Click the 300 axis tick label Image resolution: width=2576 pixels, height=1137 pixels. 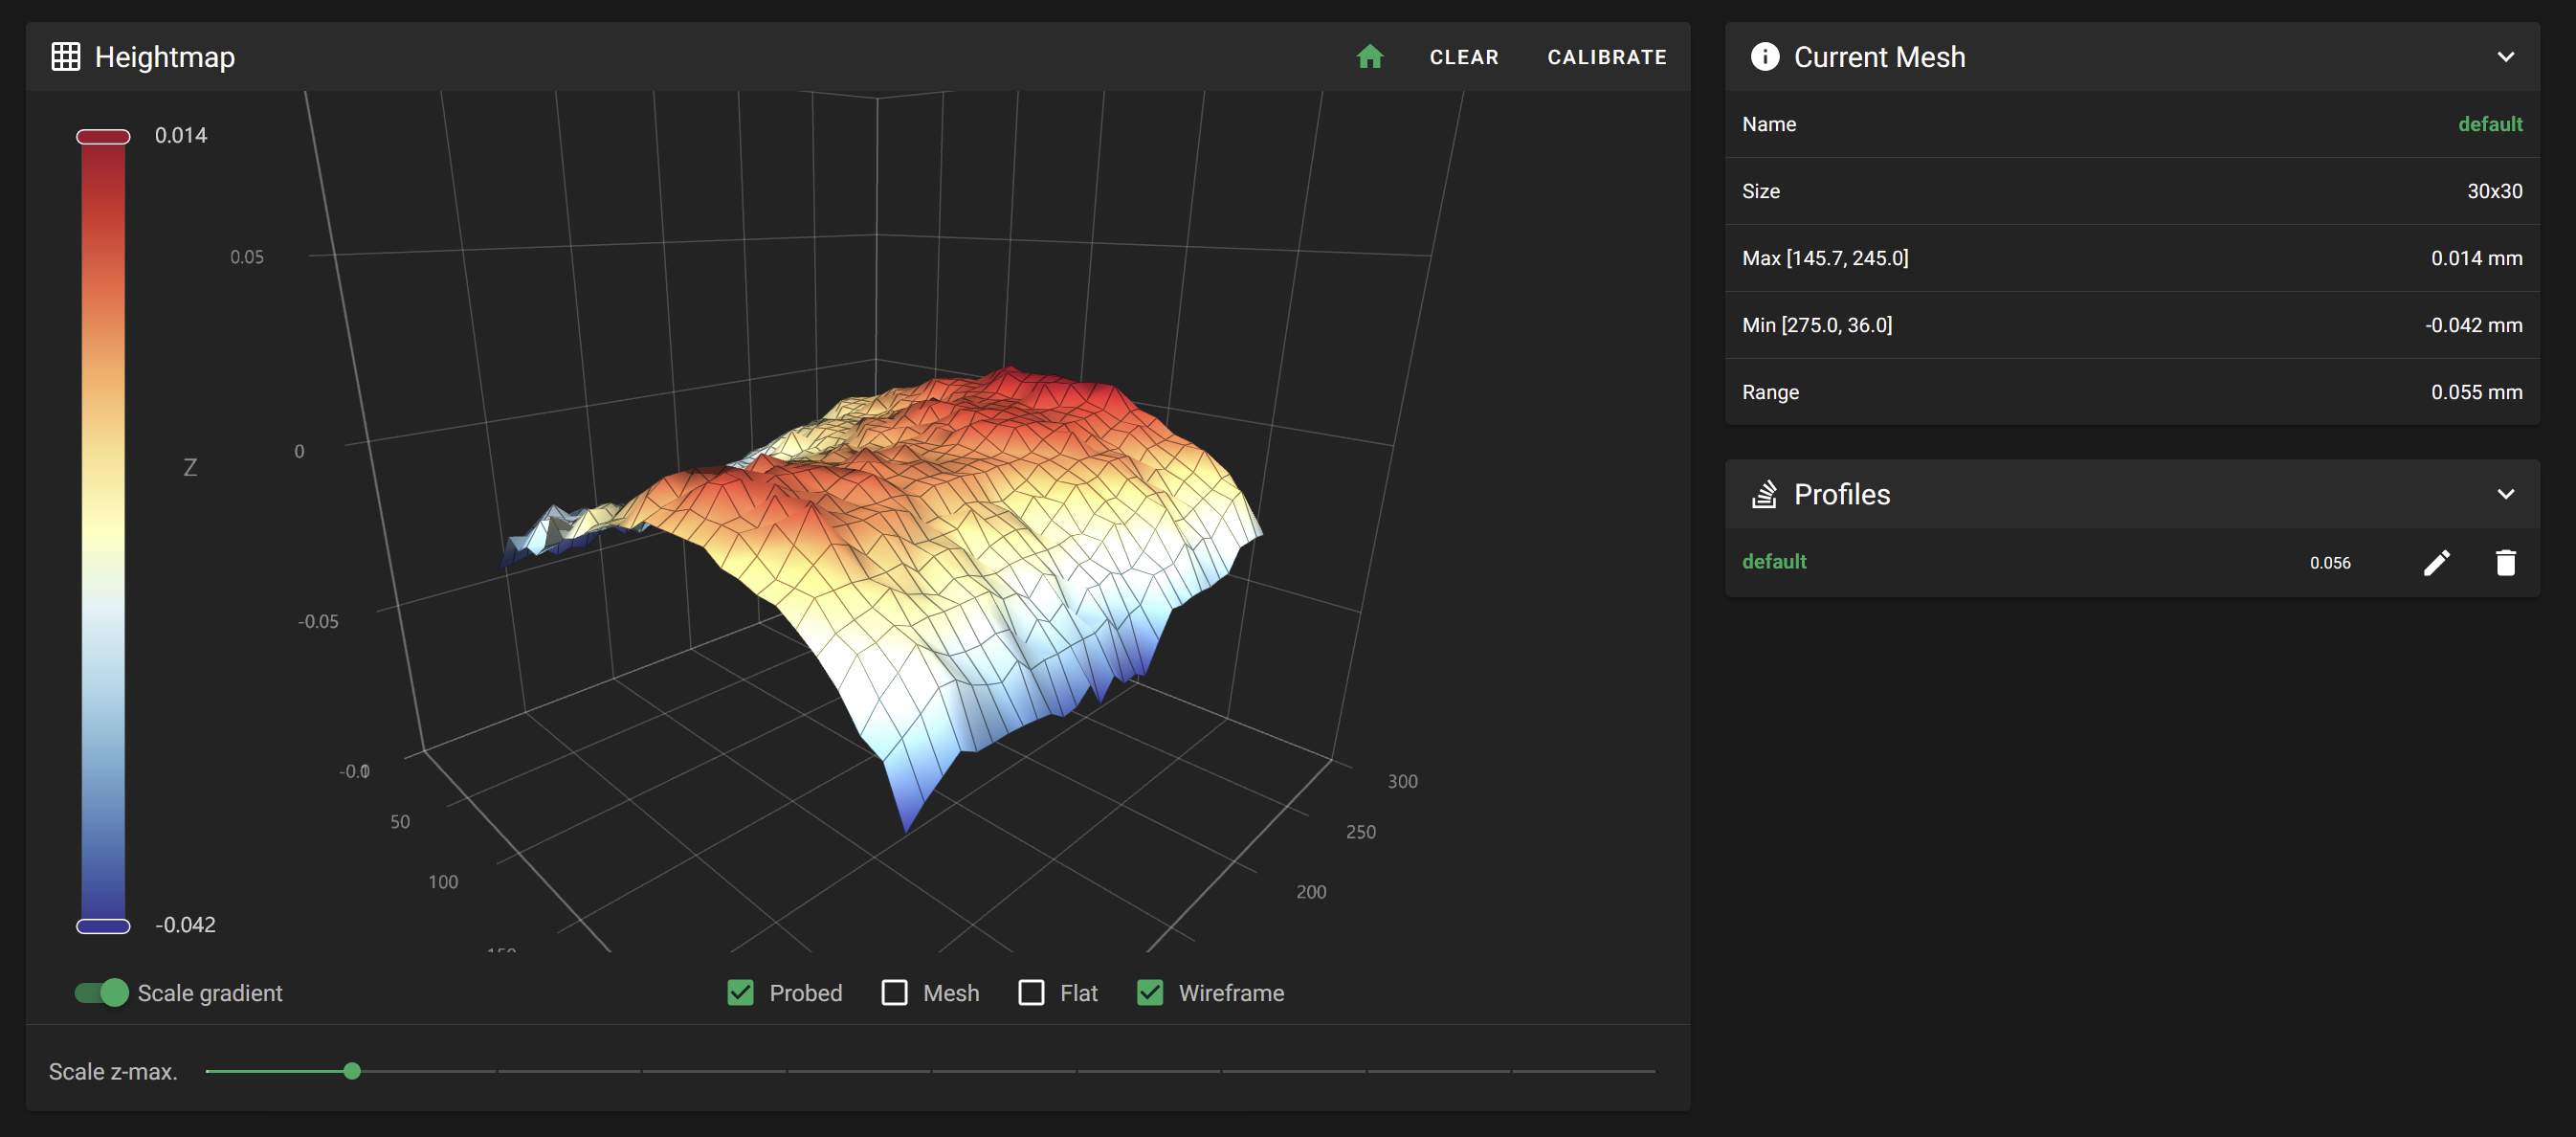[x=1402, y=781]
